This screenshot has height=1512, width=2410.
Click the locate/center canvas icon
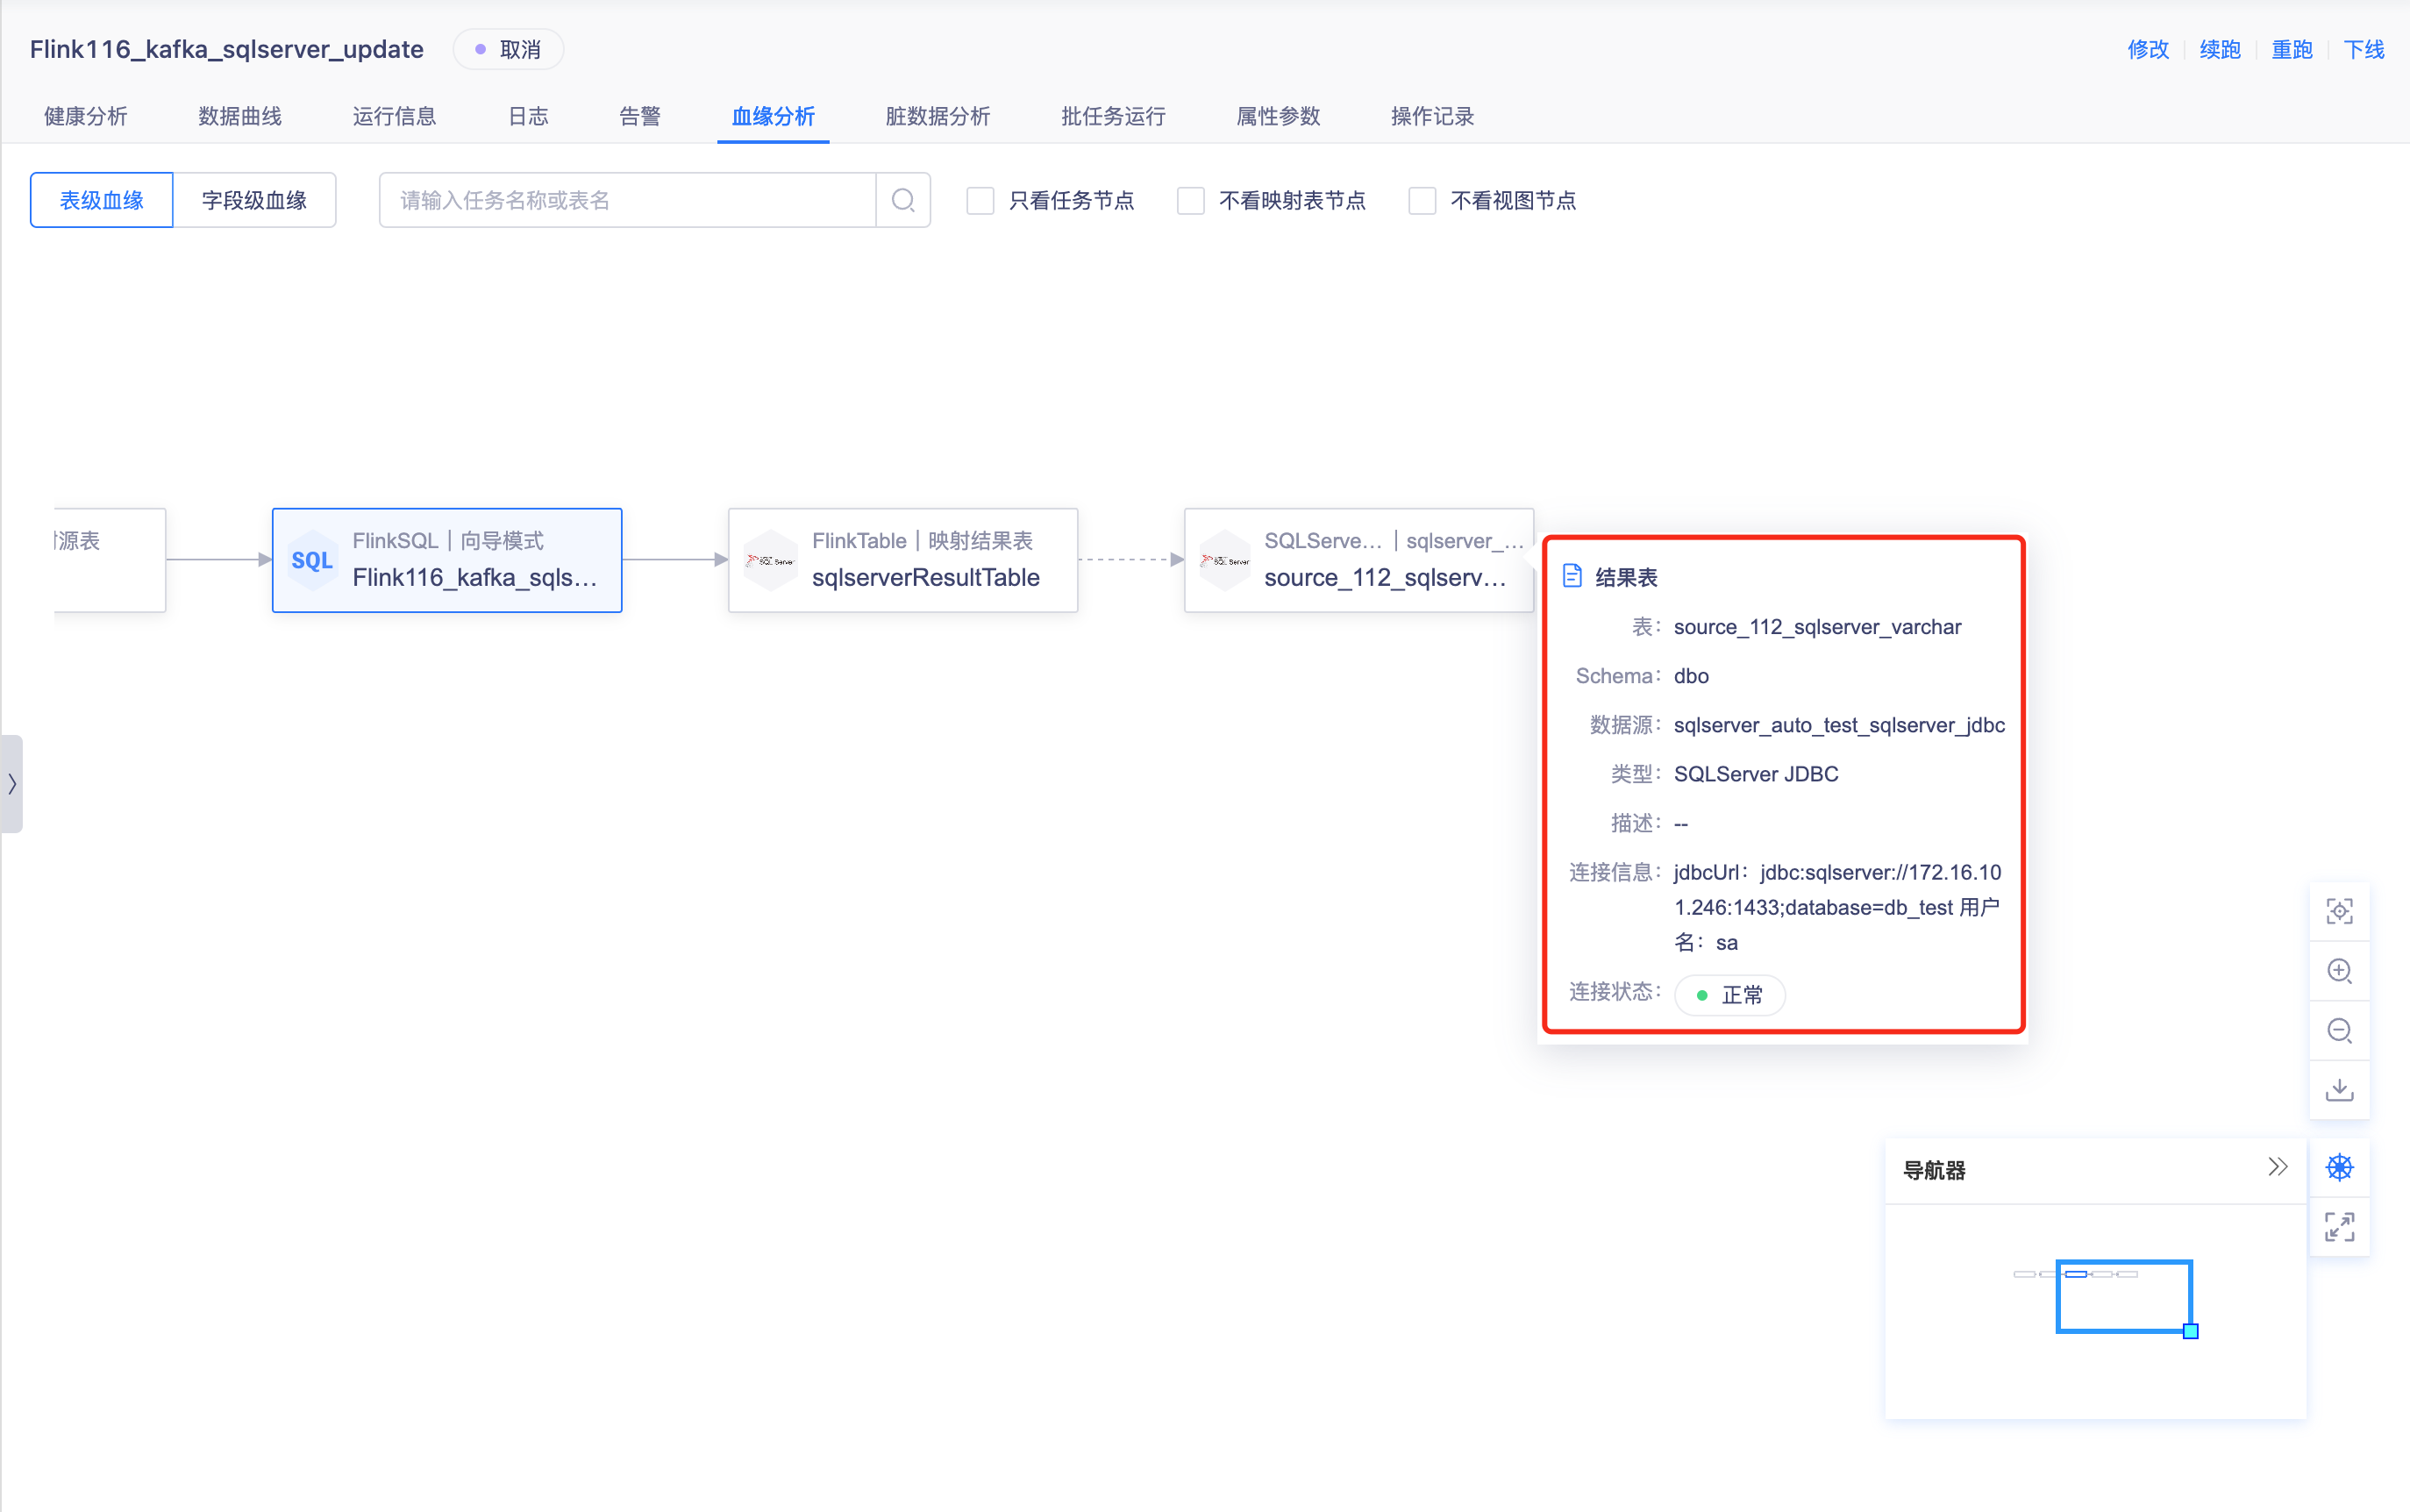tap(2339, 911)
